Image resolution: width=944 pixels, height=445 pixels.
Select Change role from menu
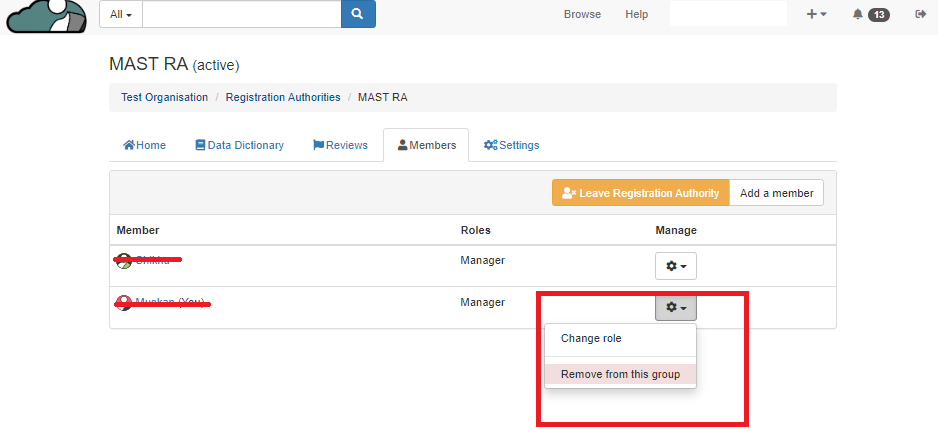(591, 339)
